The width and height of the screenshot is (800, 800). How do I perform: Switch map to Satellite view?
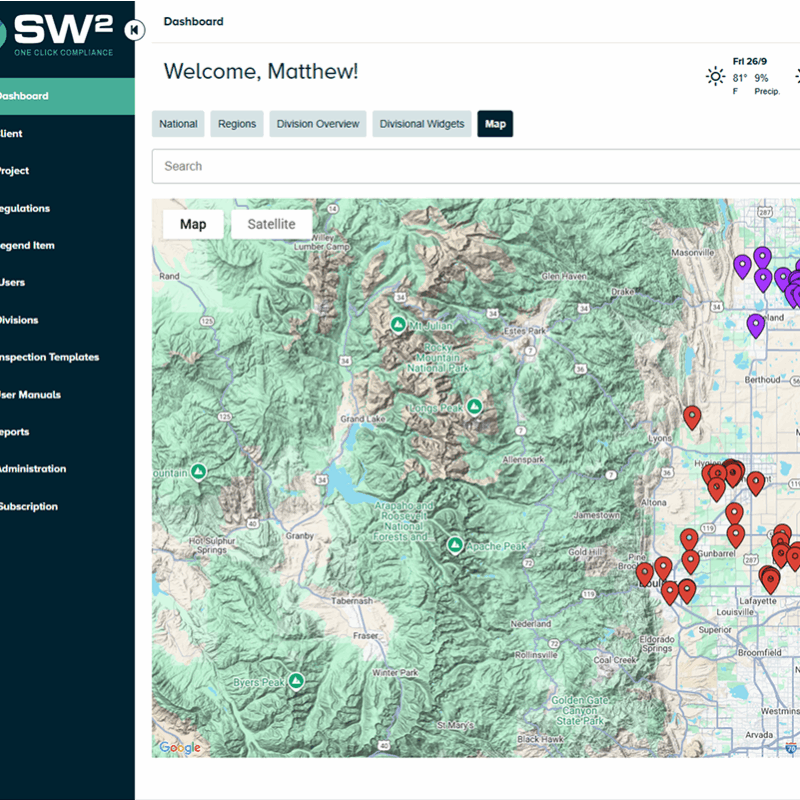[x=271, y=224]
